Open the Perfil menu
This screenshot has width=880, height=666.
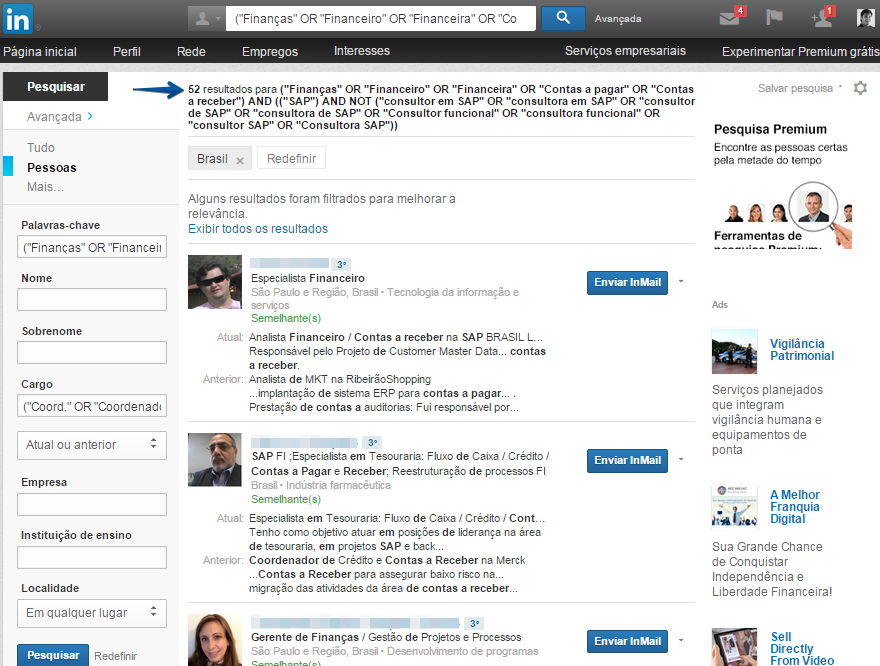127,52
